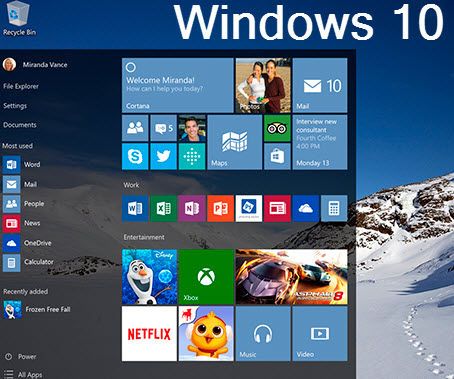Launch the Fitbit tile
This screenshot has height=379, width=454.
pyautogui.click(x=192, y=156)
